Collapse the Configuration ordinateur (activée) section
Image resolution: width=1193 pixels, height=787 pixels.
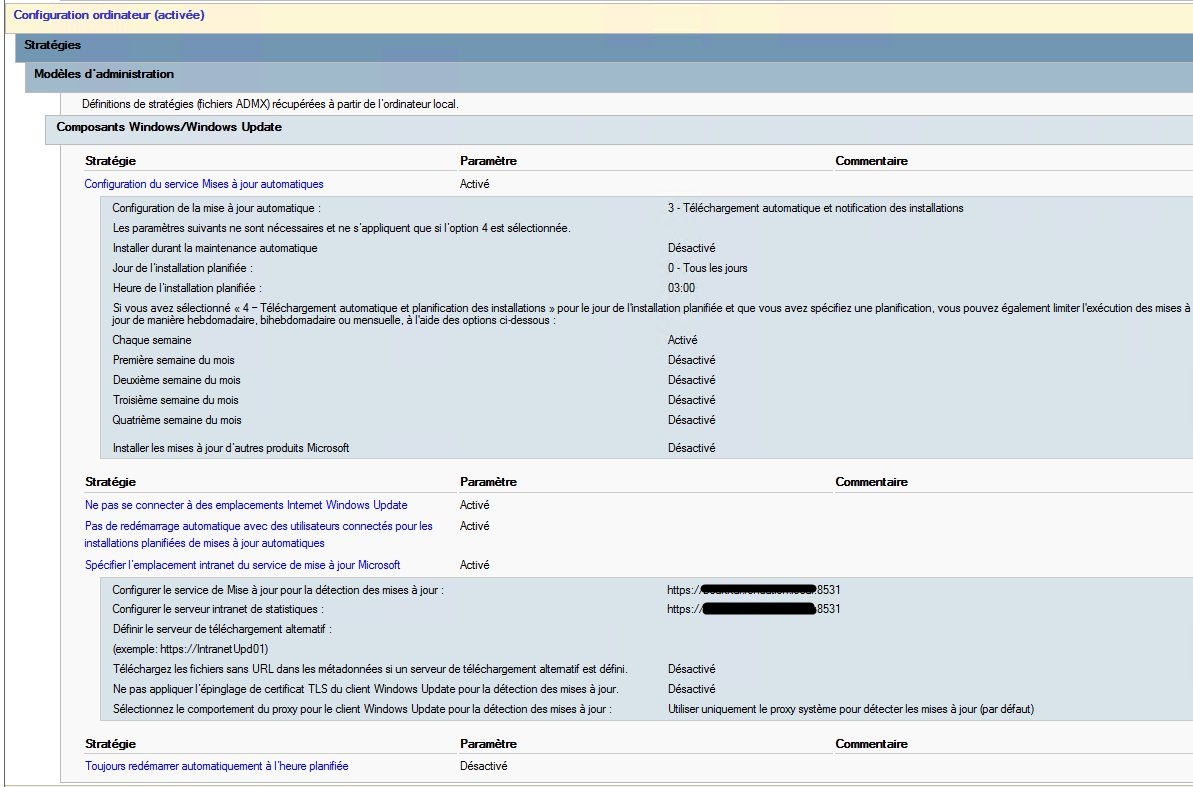tap(109, 15)
